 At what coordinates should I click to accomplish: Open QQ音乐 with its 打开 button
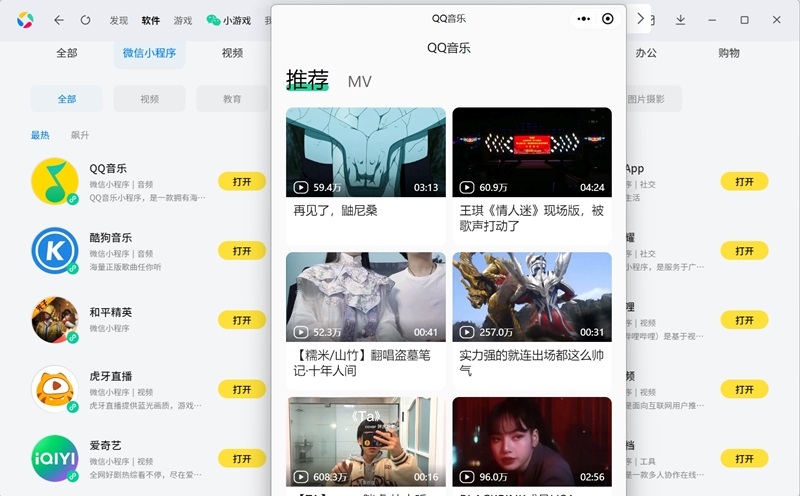242,181
